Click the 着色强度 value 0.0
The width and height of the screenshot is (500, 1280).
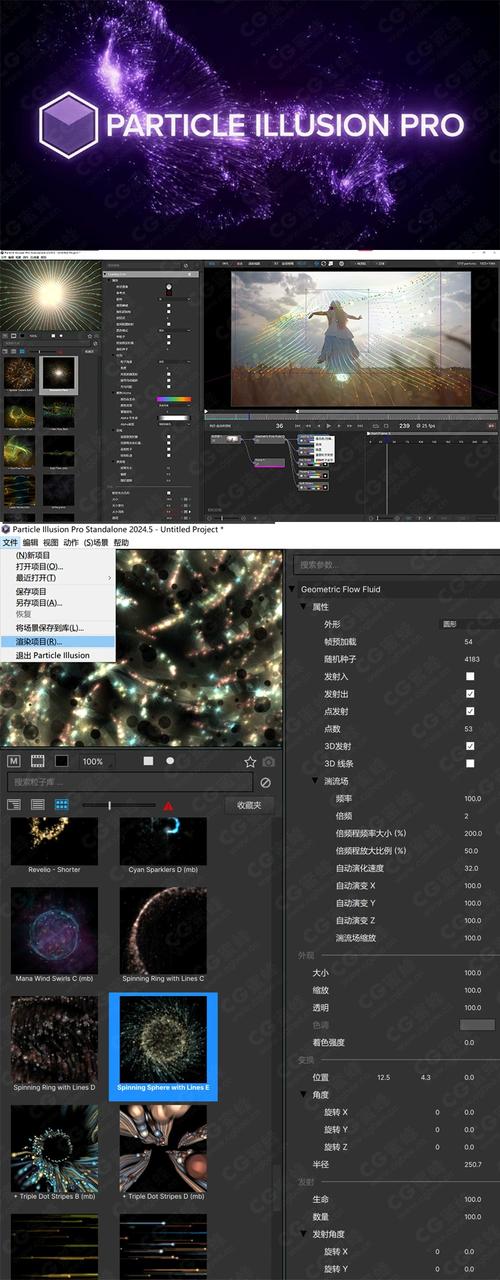(469, 1042)
